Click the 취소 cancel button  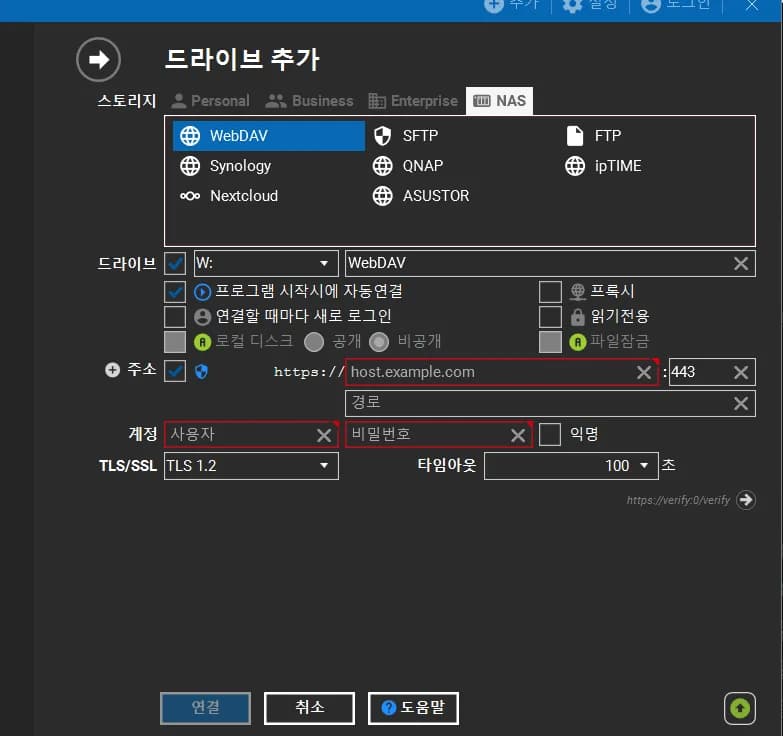310,708
